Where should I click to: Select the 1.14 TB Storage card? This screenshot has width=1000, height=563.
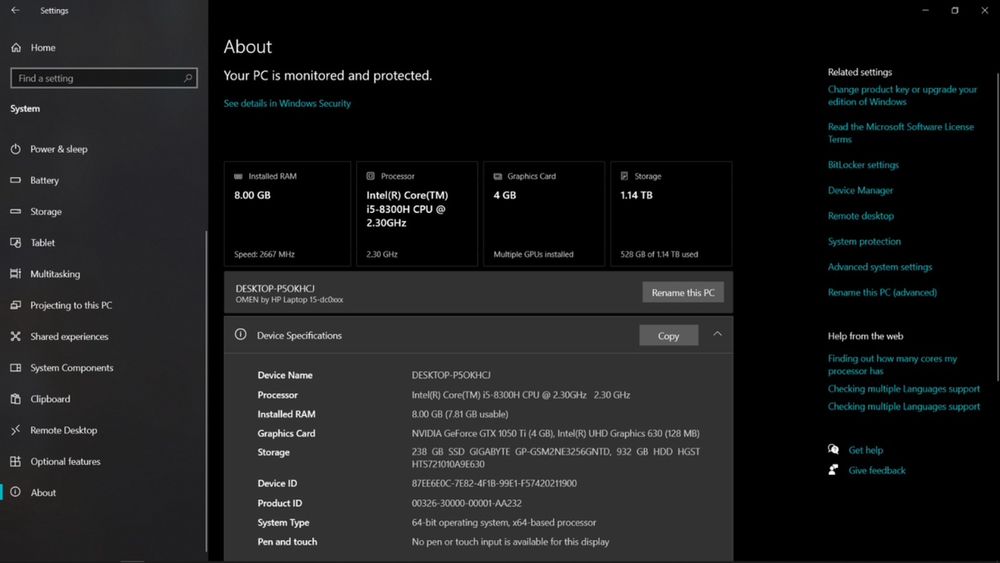671,214
